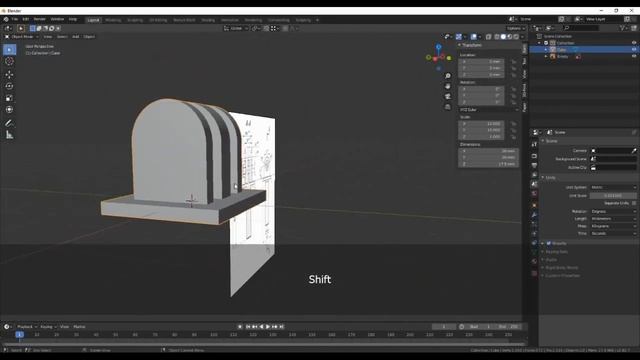The width and height of the screenshot is (640, 360).
Task: Select the Cursor tool
Action: (9, 61)
